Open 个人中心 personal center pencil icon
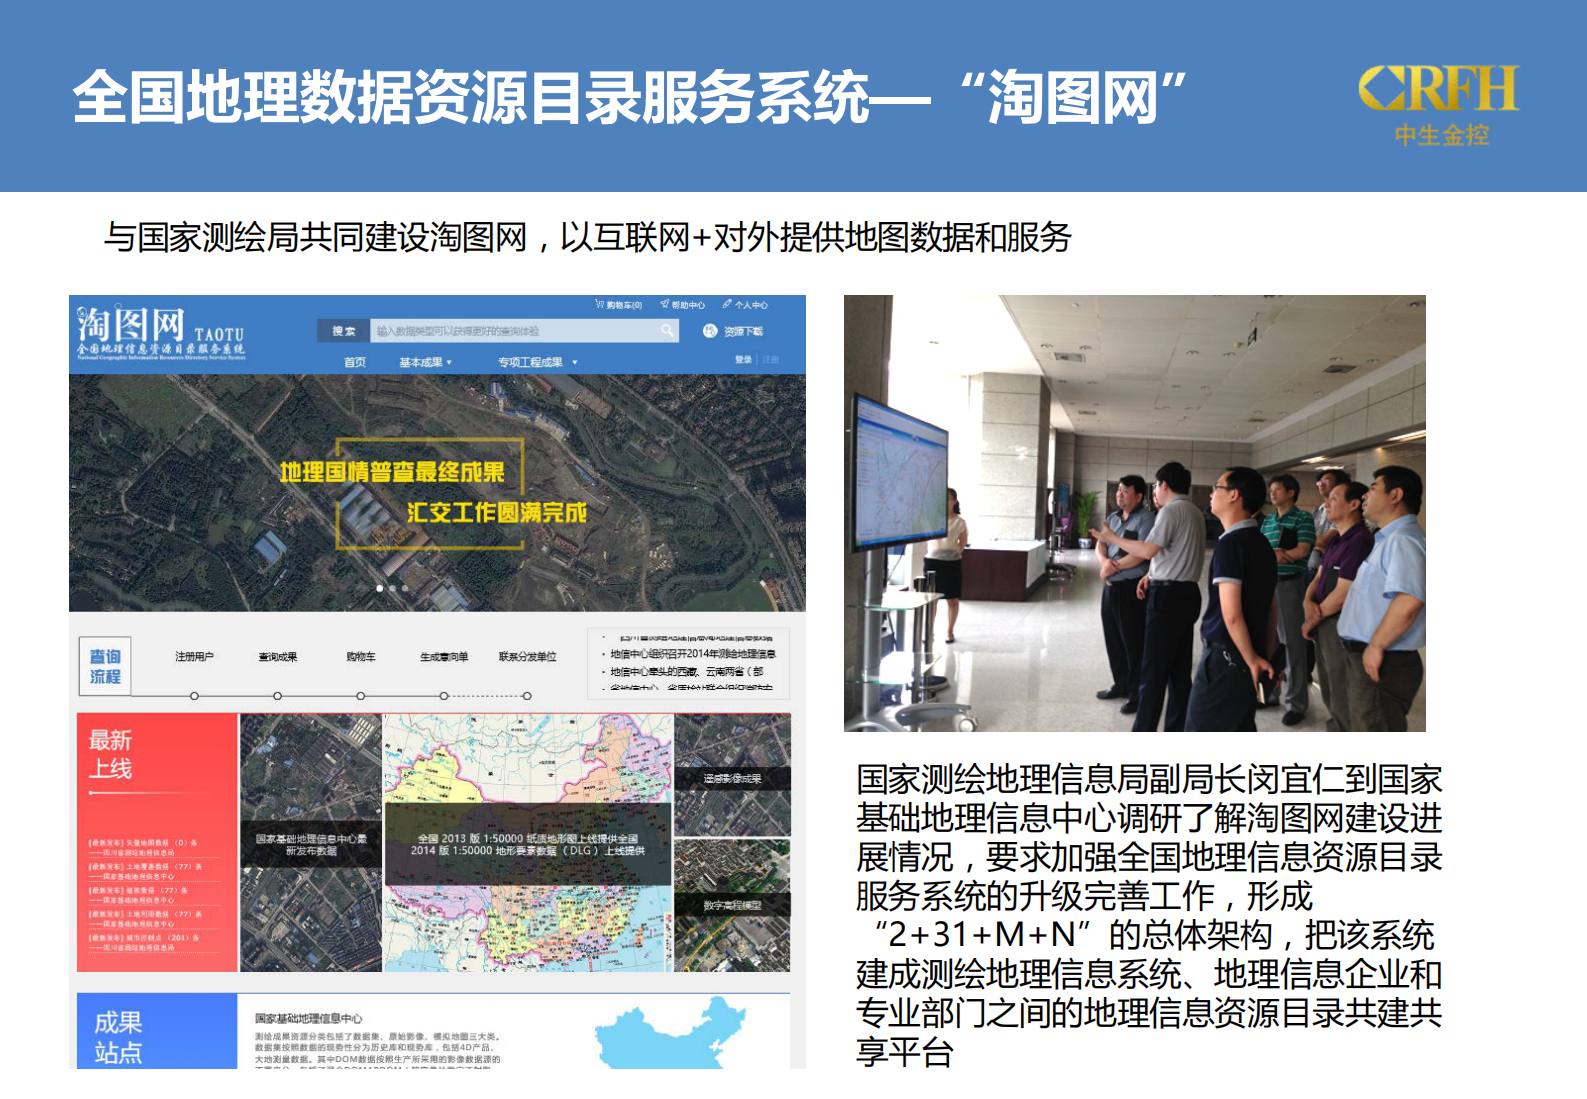 point(727,305)
